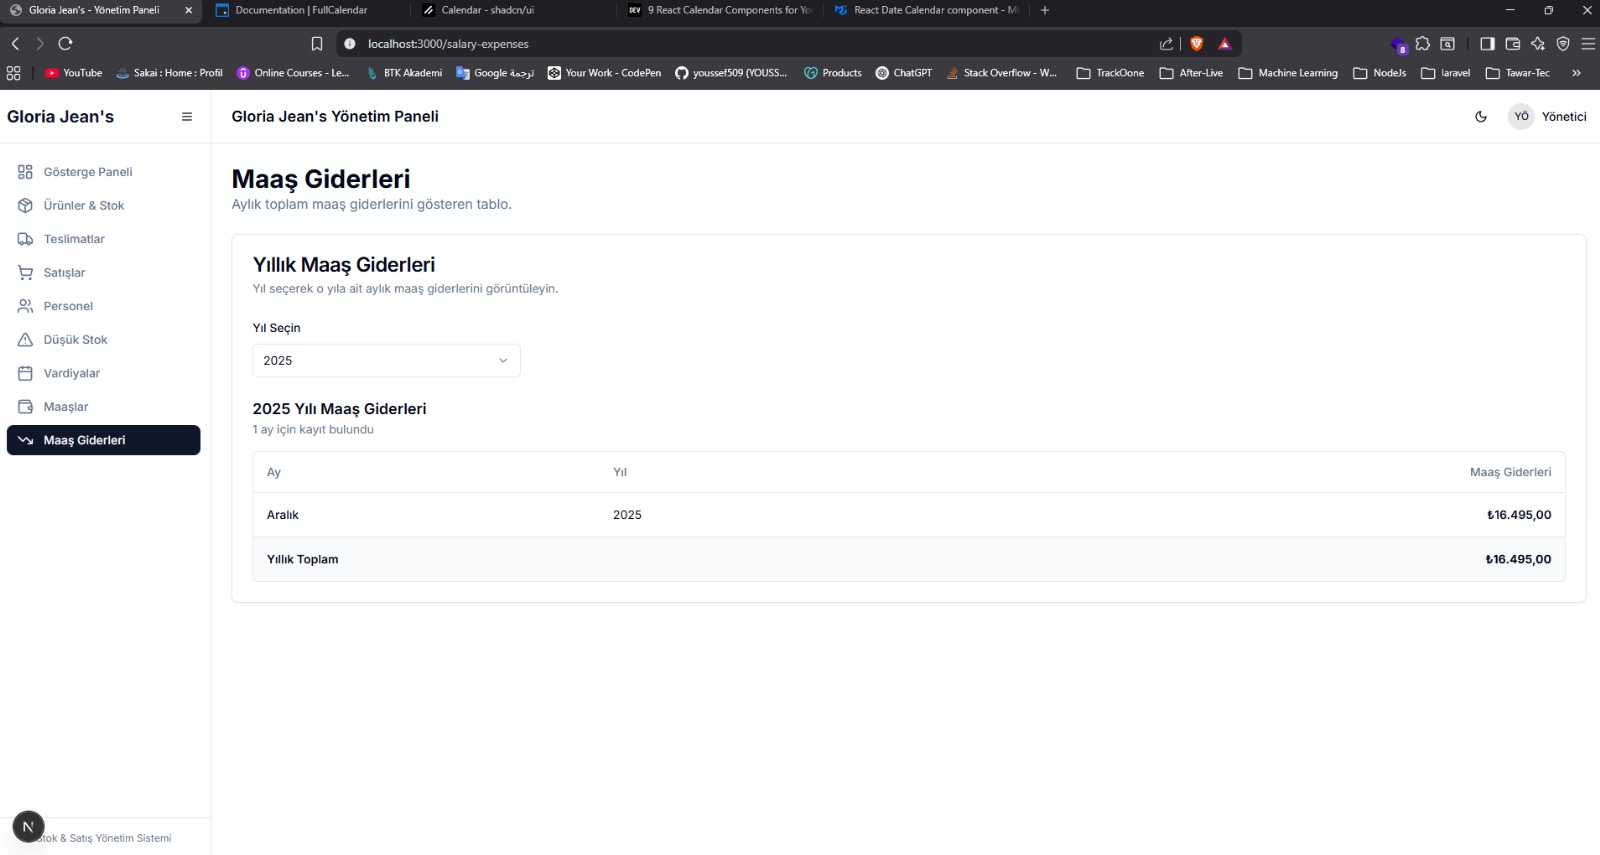Viewport: 1600px width, 855px height.
Task: Open the browser main menu icon
Action: coord(1588,44)
